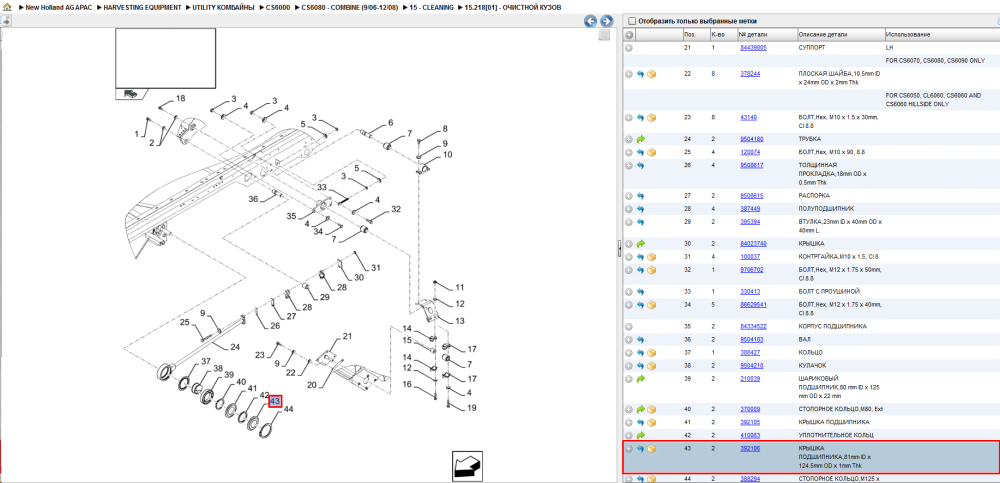Click the diagram overview thumbnail box
1000x483 pixels.
tap(165, 58)
